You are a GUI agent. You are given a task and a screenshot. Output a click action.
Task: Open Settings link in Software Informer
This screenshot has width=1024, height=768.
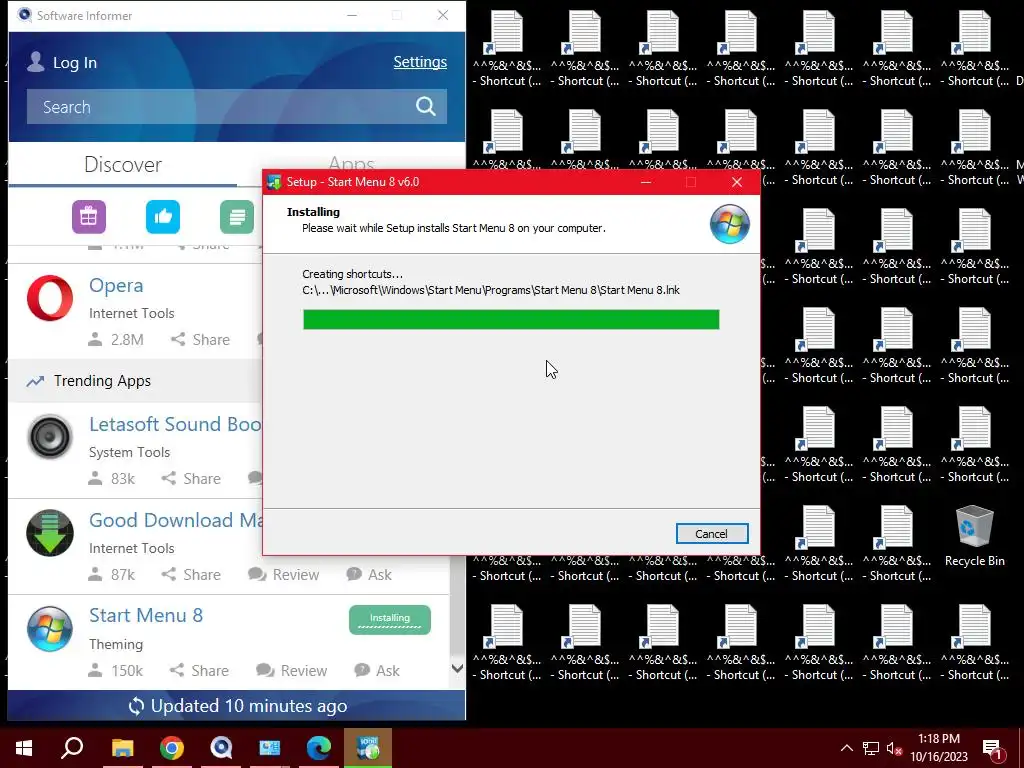420,62
